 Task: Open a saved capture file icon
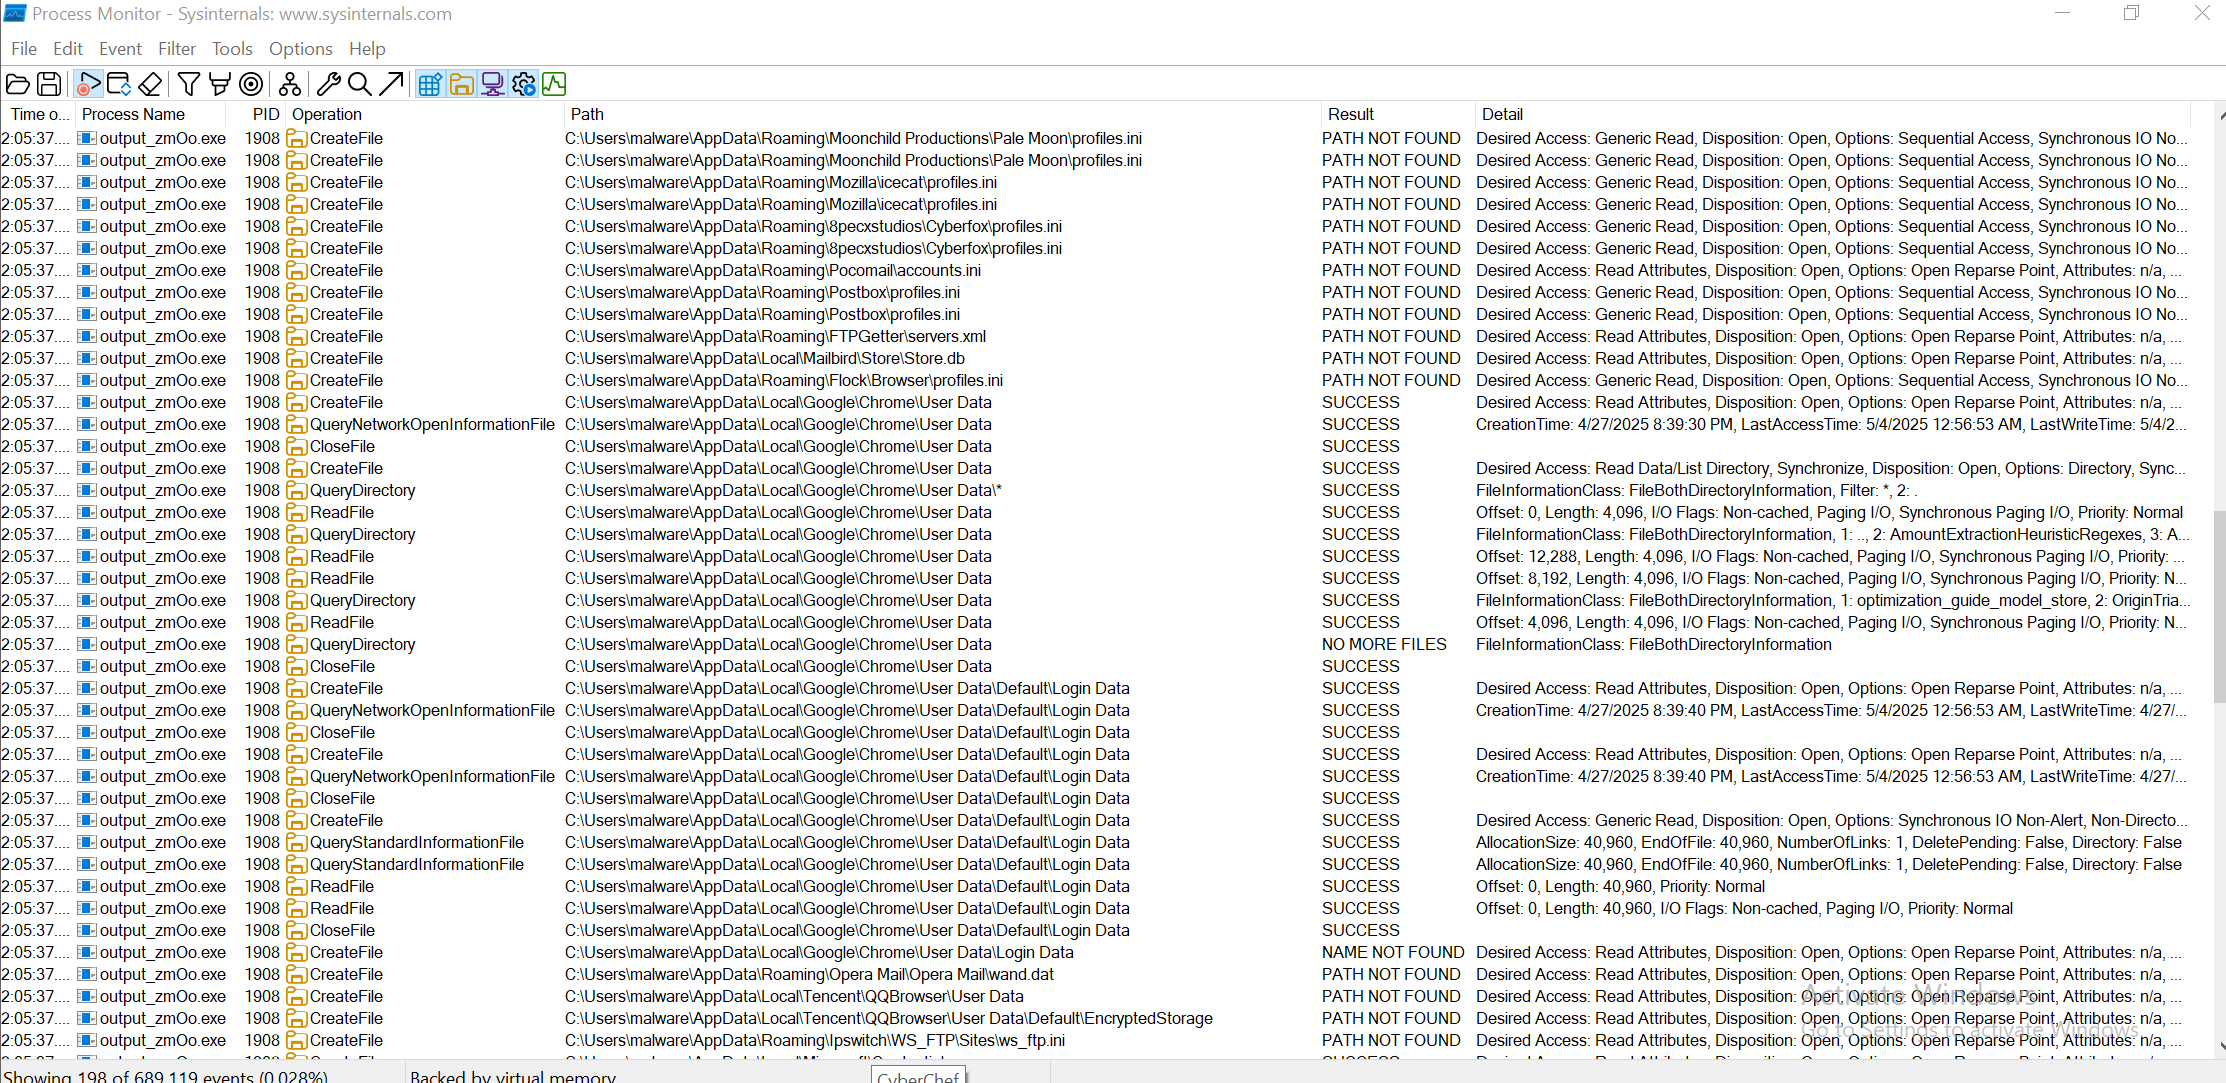(17, 84)
